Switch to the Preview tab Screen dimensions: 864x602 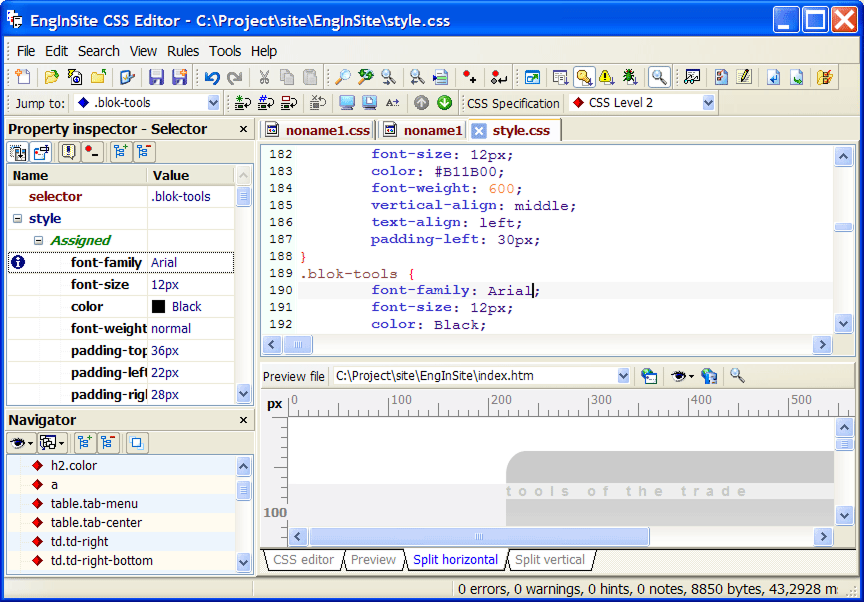373,560
